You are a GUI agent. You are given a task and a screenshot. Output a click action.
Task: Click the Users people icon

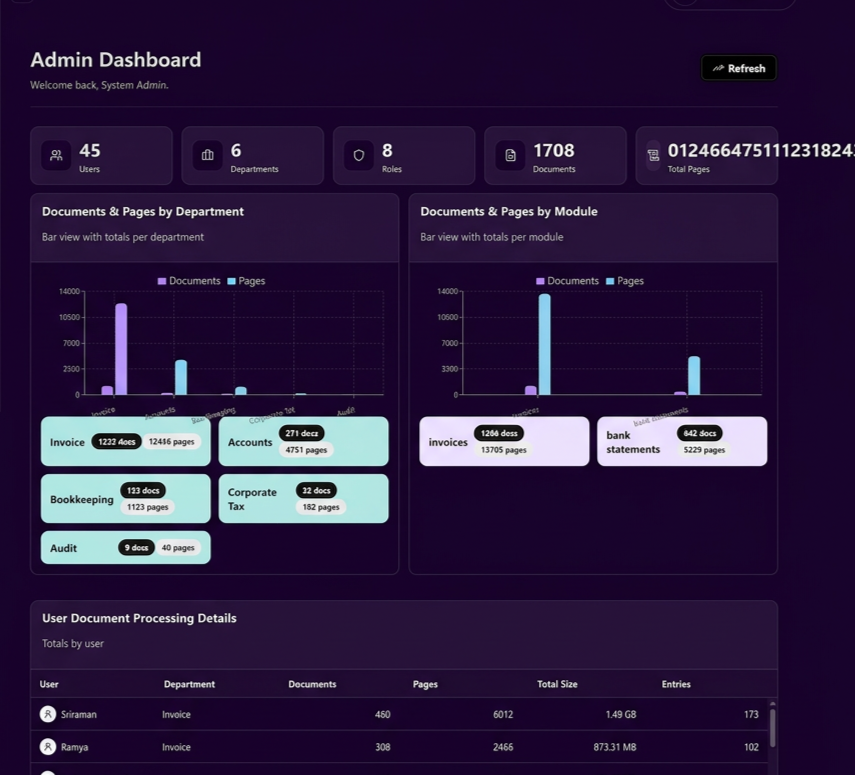(x=55, y=156)
